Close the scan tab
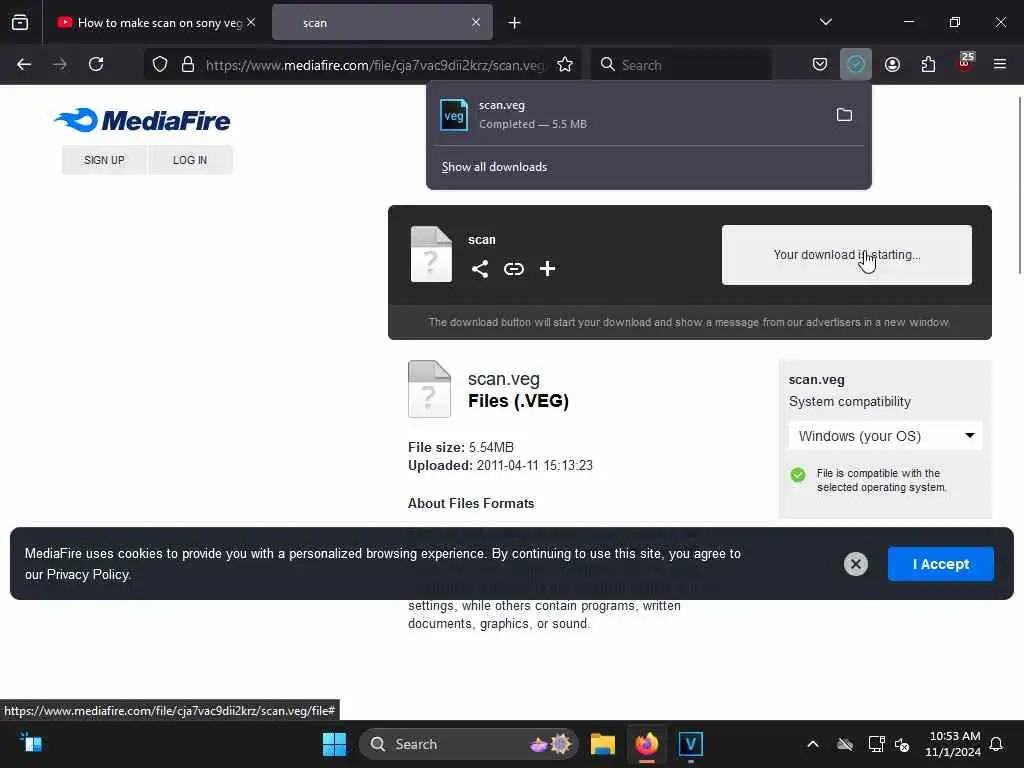 tap(475, 22)
